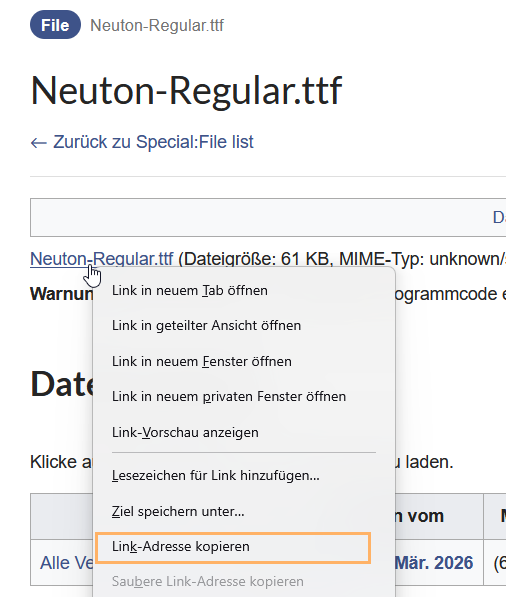Open the 'Alle Ve…' link in table
This screenshot has height=597, width=506.
[x=66, y=563]
